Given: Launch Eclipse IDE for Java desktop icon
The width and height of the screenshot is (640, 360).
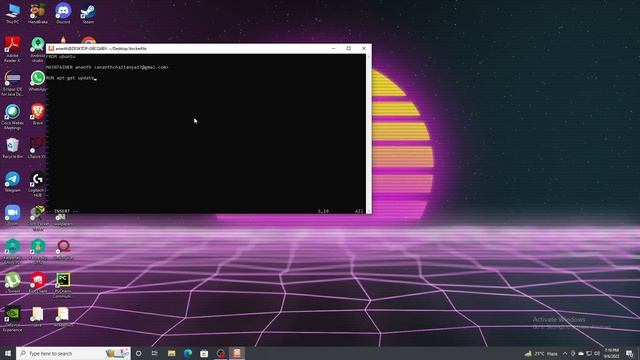Looking at the screenshot, I should pos(13,83).
